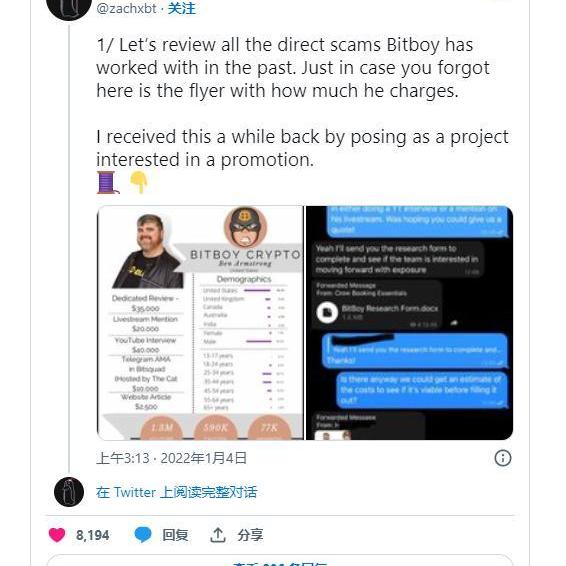Click the tweet text about Bitboy scams
Image resolution: width=566 pixels, height=566 pixels.
302,102
